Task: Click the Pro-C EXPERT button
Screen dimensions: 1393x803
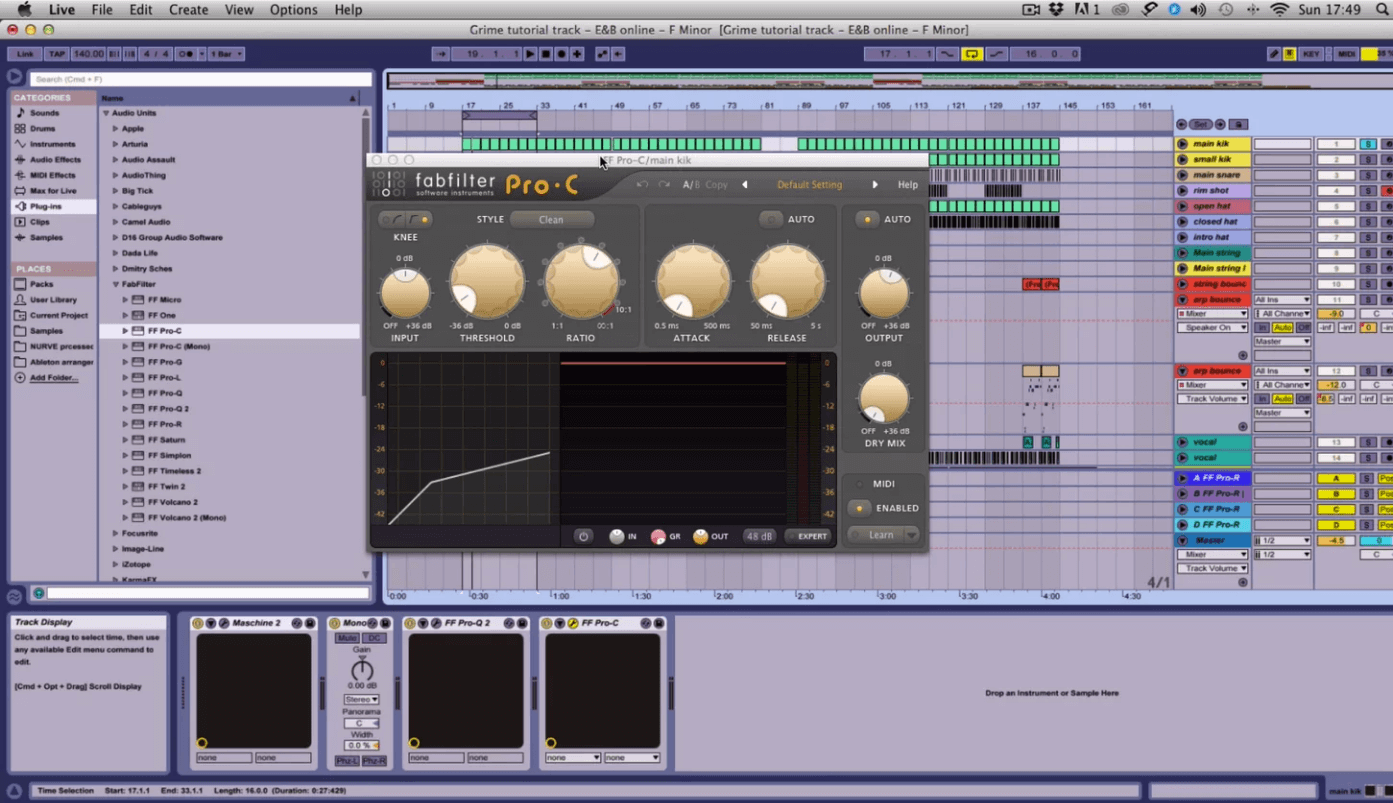Action: (808, 537)
